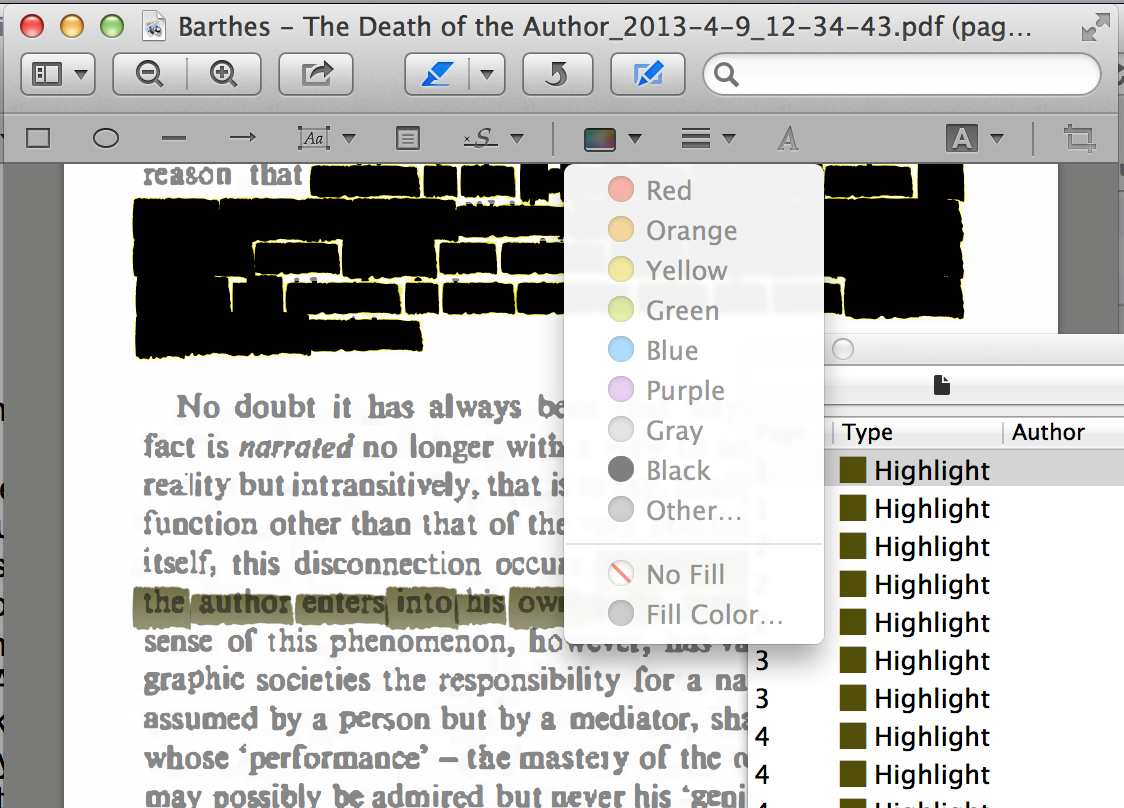The image size is (1124, 808).
Task: Open the color swatch button in toolbar
Action: (x=600, y=139)
